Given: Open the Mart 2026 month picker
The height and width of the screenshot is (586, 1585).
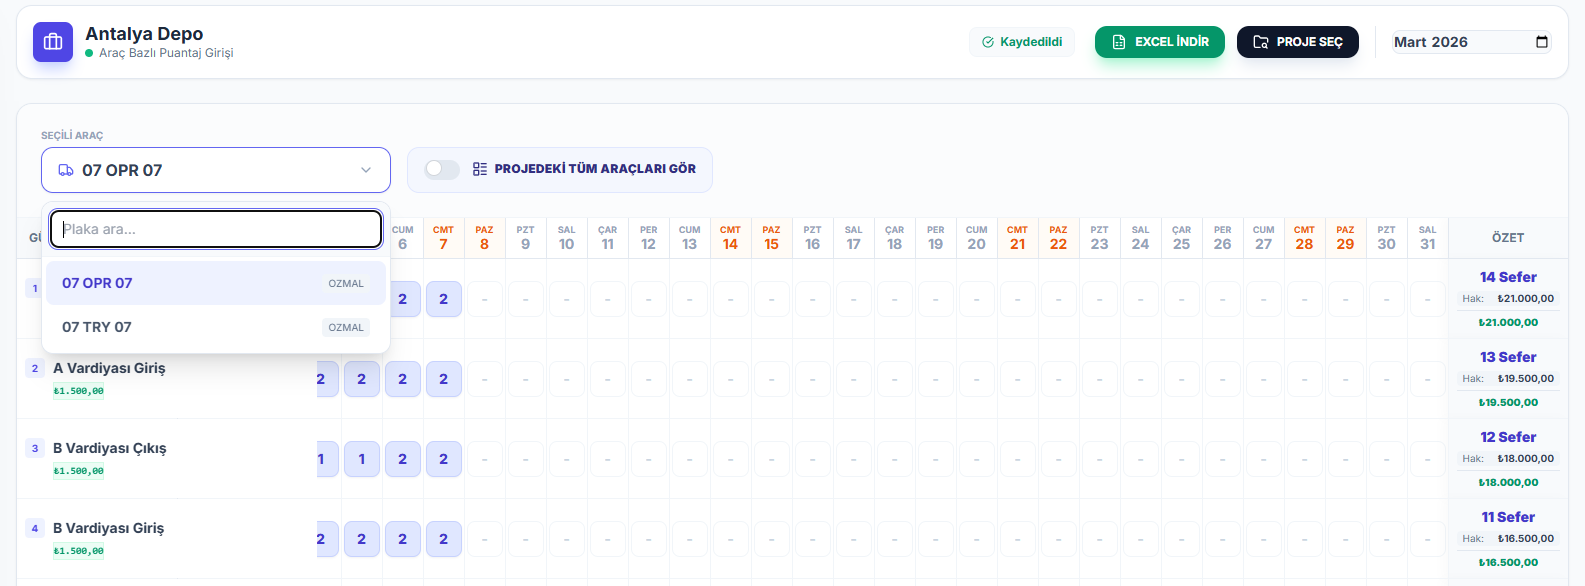Looking at the screenshot, I should pos(1470,42).
